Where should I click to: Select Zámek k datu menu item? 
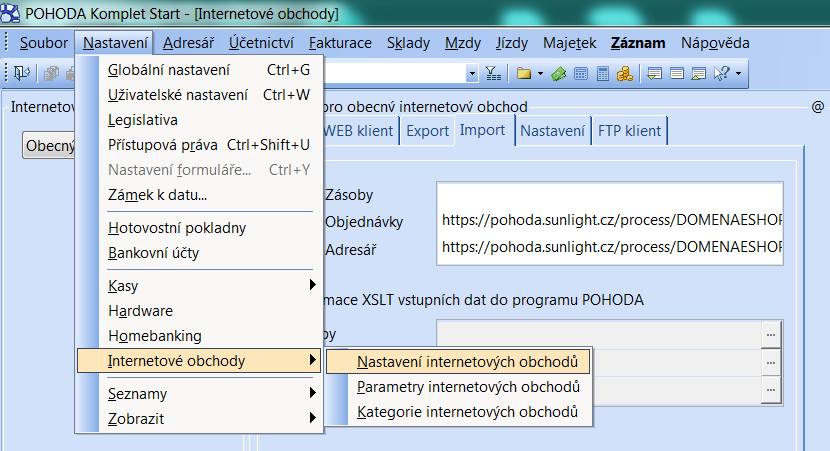(x=199, y=195)
